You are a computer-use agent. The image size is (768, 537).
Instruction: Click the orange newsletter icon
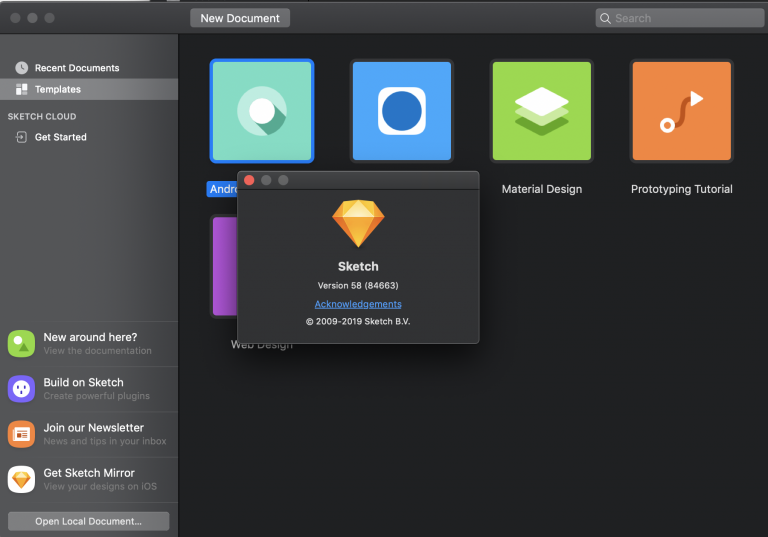[21, 434]
